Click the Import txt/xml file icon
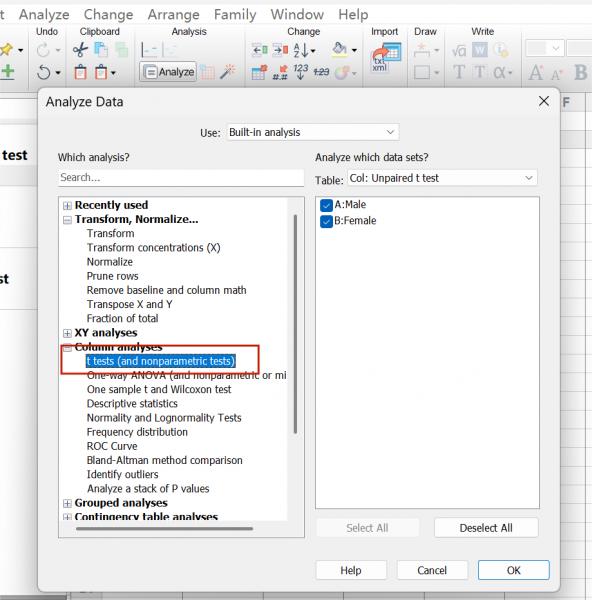The height and width of the screenshot is (600, 592). point(387,57)
